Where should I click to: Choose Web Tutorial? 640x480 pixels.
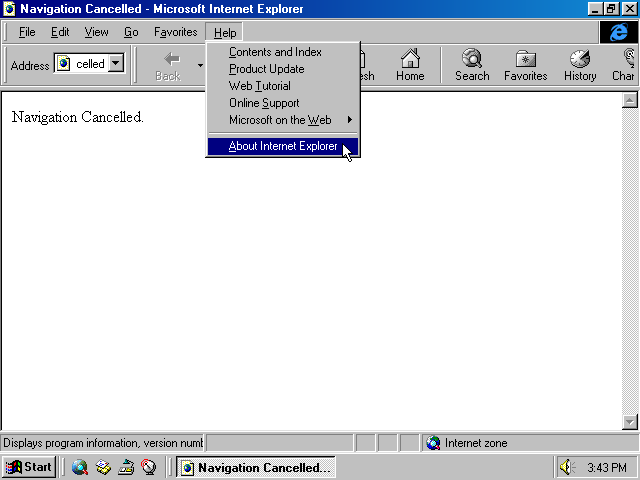[x=283, y=86]
